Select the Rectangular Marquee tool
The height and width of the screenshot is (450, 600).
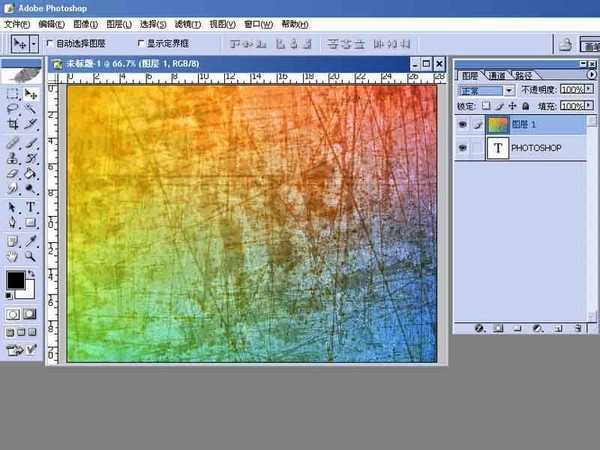click(x=13, y=93)
